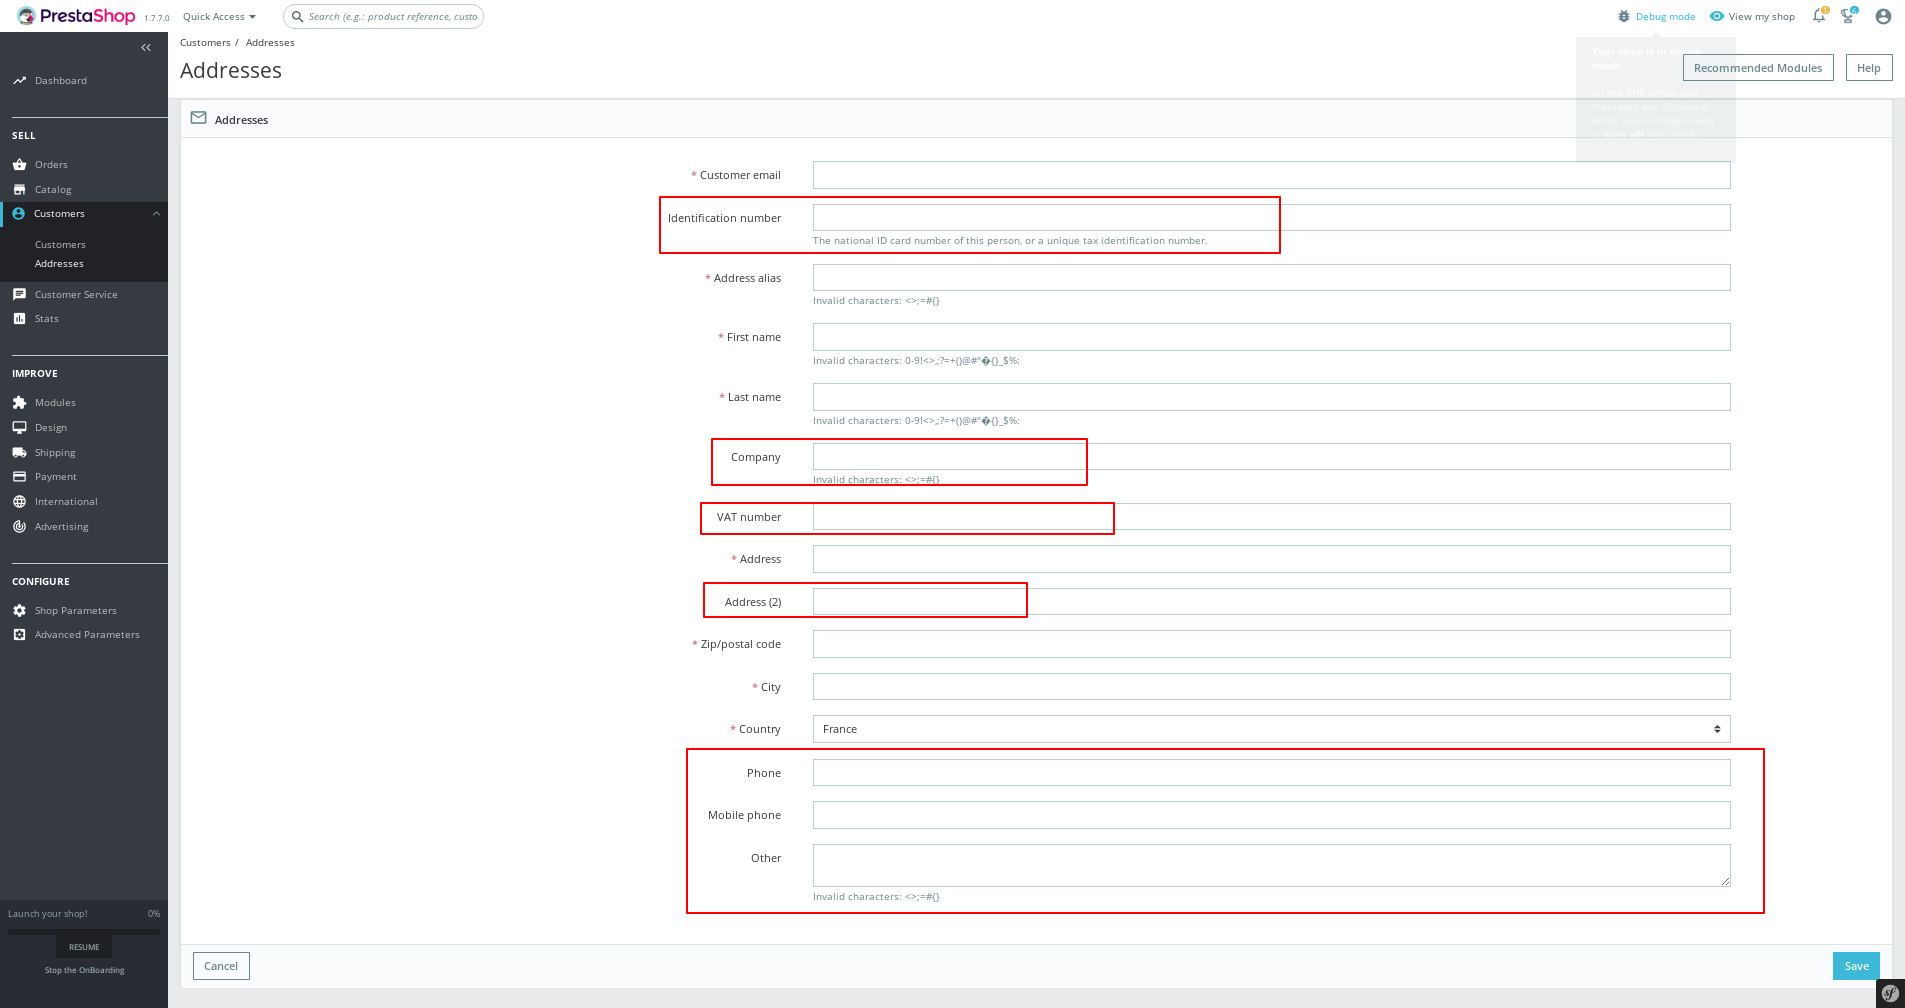
Task: Click Recommended Modules button
Action: (1758, 68)
